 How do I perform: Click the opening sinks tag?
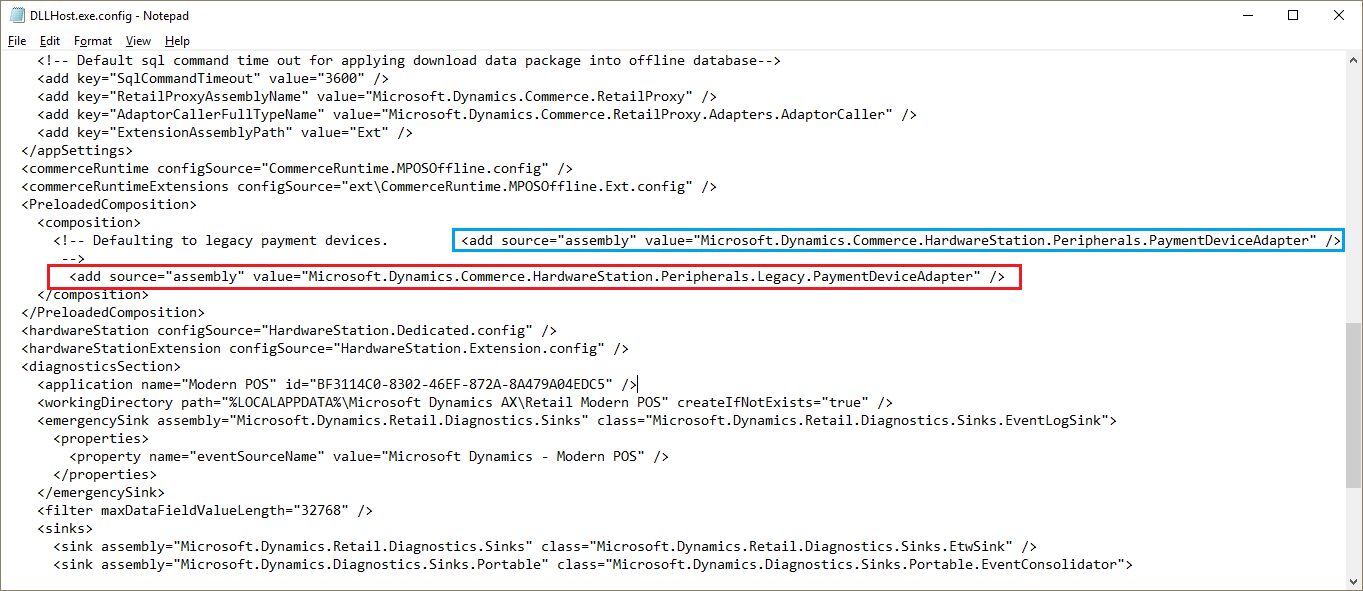pyautogui.click(x=65, y=528)
